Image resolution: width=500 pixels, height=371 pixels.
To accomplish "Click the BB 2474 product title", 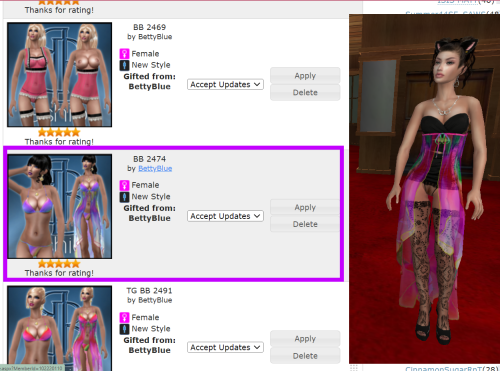I will [149, 159].
